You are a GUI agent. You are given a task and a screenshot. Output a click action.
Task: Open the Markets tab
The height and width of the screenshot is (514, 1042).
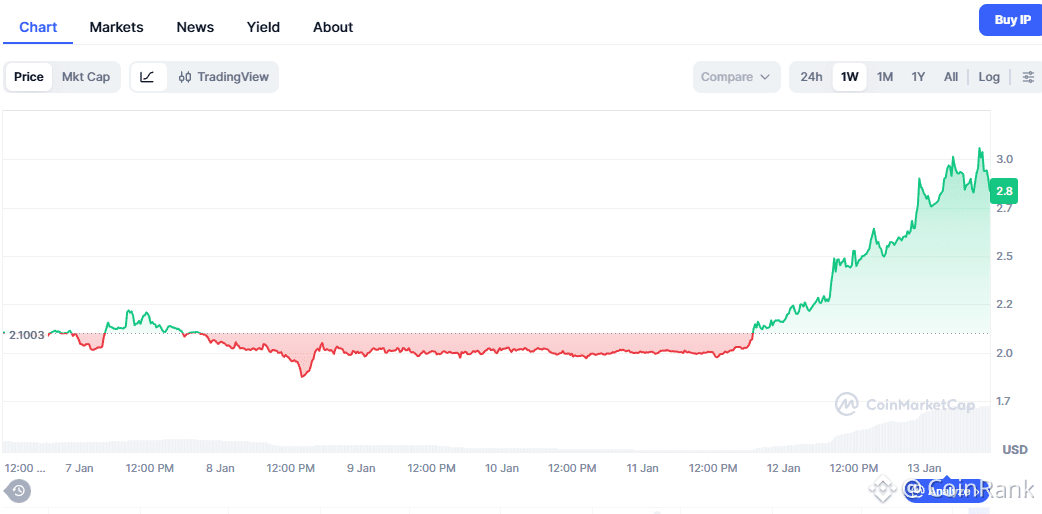pyautogui.click(x=116, y=27)
